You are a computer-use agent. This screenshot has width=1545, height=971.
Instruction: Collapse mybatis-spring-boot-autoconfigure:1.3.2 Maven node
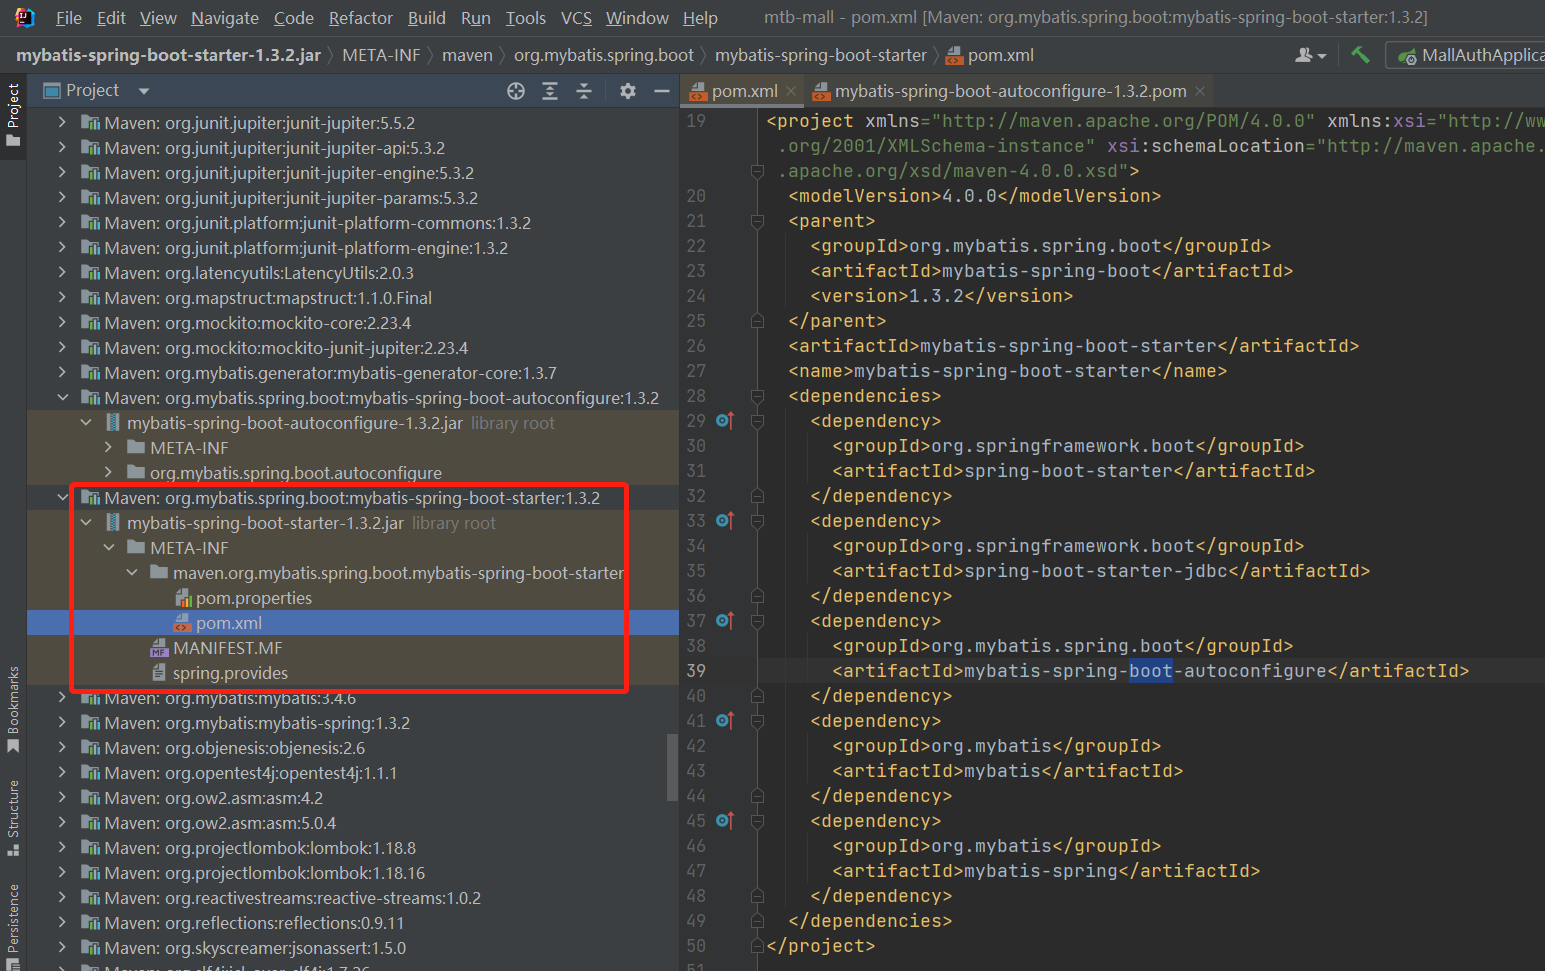coord(63,397)
